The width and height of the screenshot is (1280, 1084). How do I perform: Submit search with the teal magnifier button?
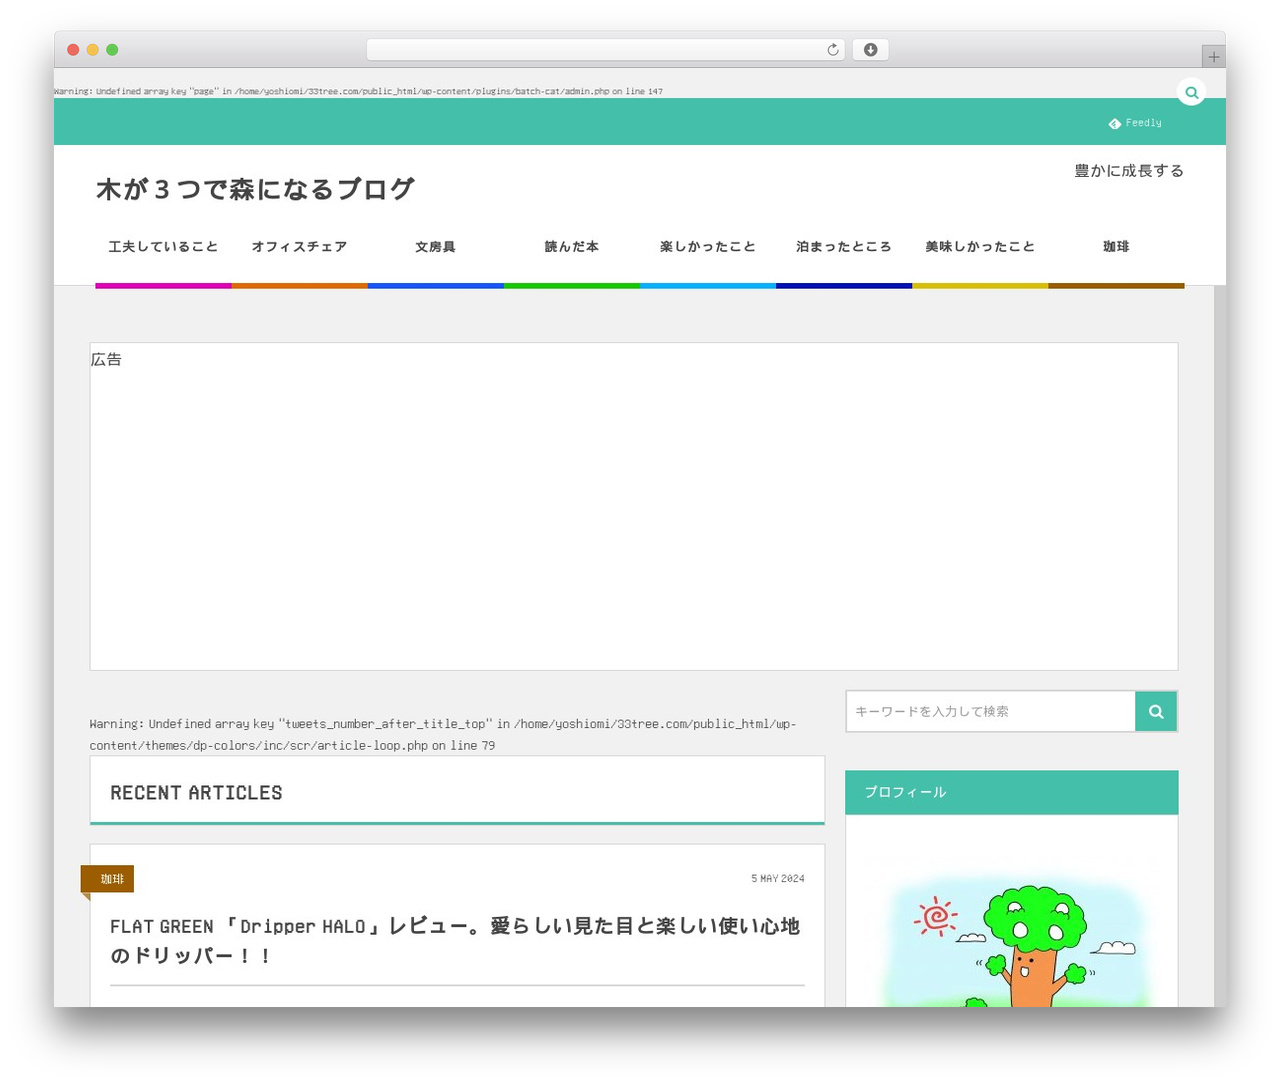1156,711
